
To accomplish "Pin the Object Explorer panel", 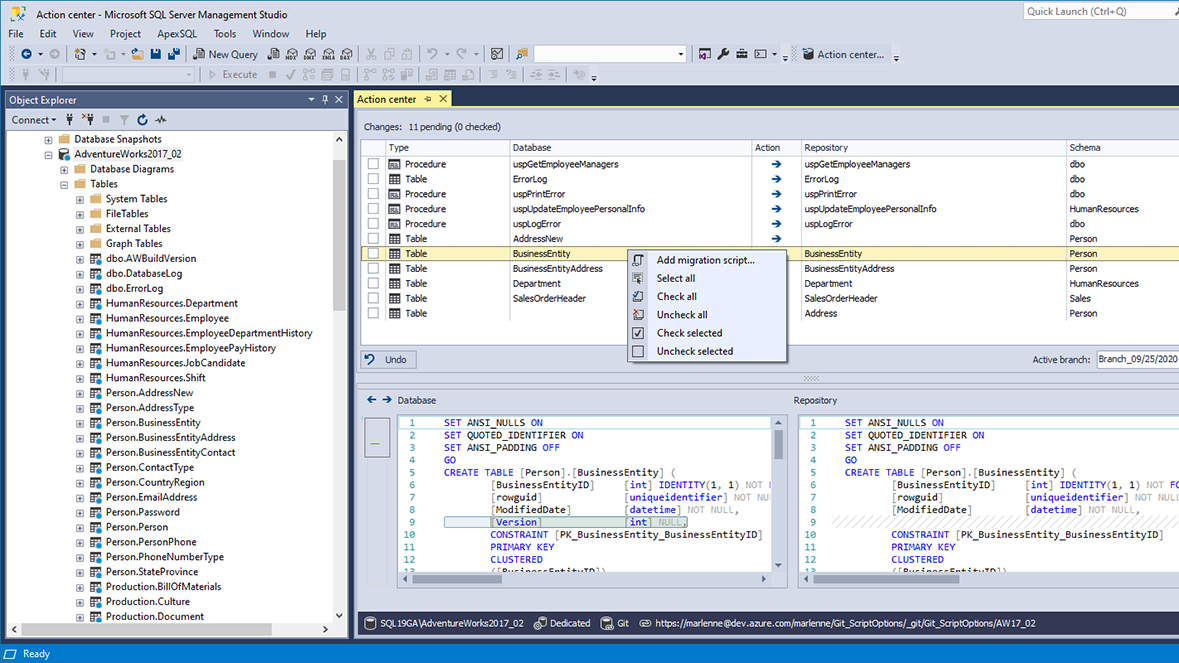I will (326, 99).
